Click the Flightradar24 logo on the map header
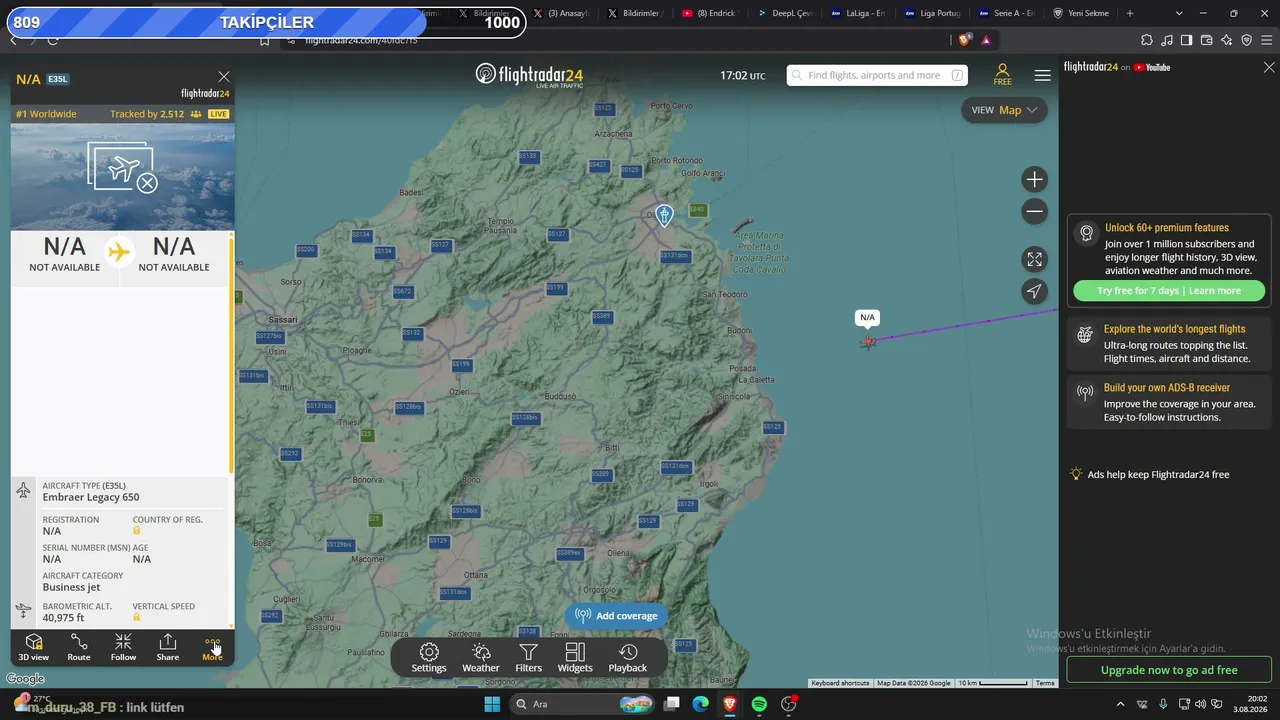This screenshot has width=1280, height=720. 529,75
